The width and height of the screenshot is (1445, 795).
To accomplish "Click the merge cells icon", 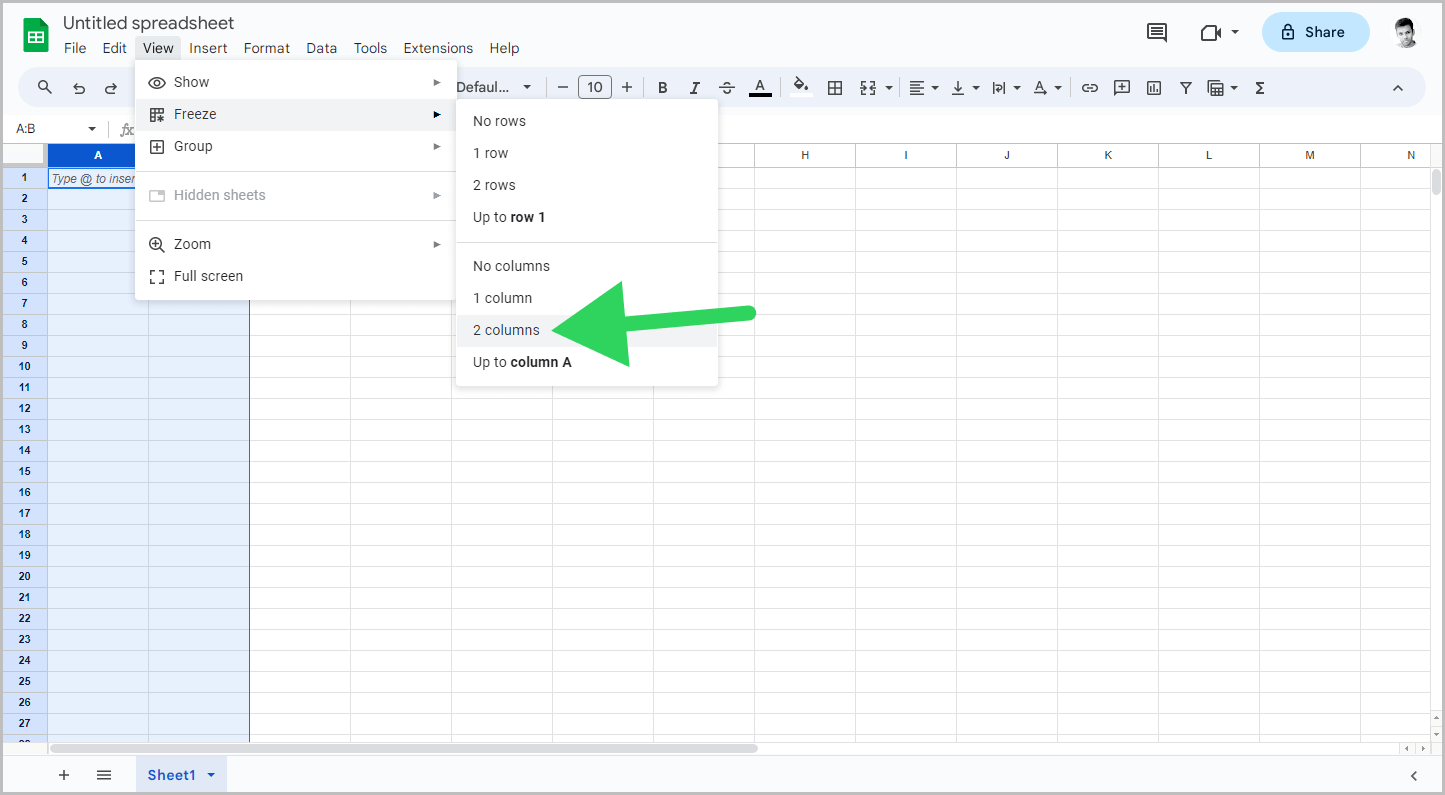I will click(867, 88).
